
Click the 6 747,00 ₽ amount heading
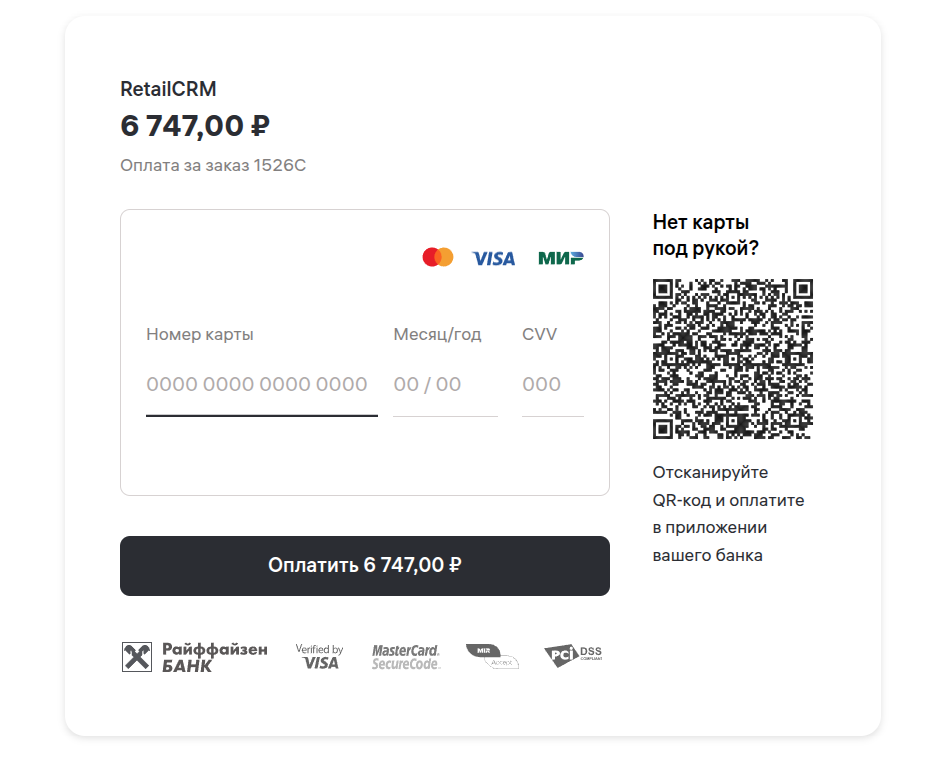click(195, 127)
